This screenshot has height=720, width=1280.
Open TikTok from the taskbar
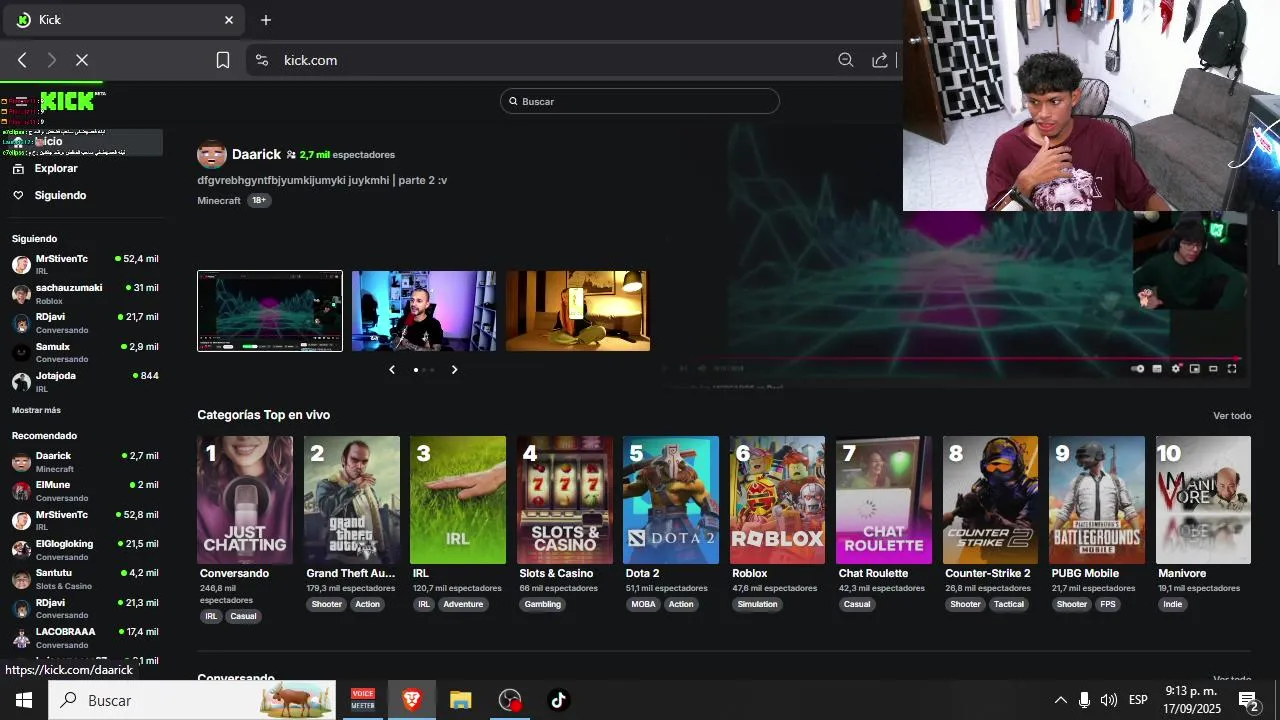click(558, 700)
